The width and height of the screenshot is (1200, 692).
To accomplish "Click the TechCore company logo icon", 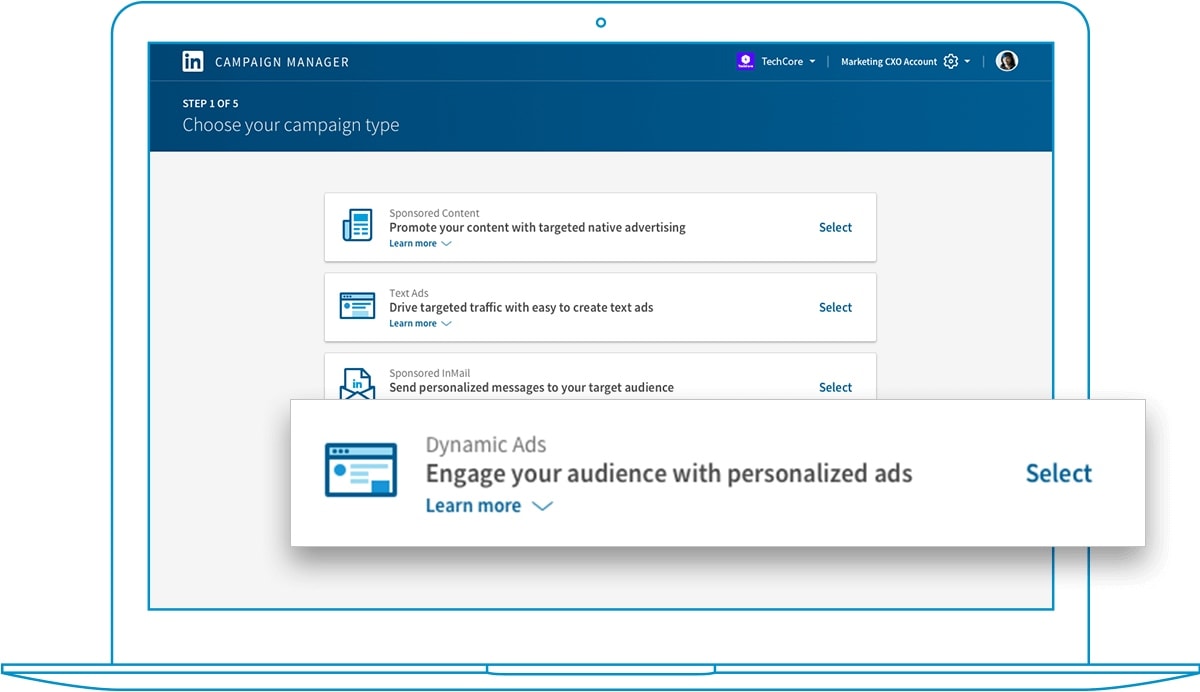I will (x=745, y=61).
